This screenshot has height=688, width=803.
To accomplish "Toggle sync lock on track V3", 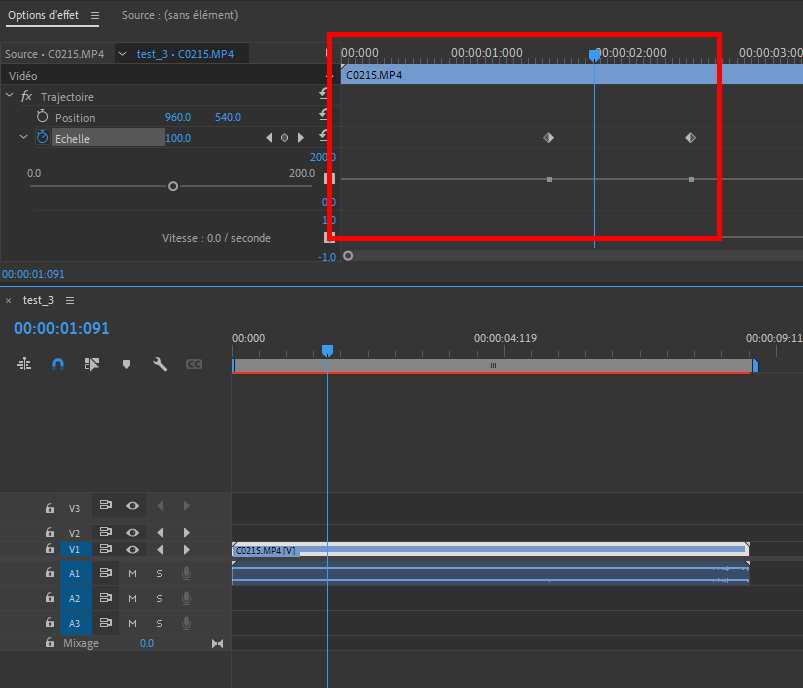I will pyautogui.click(x=105, y=505).
